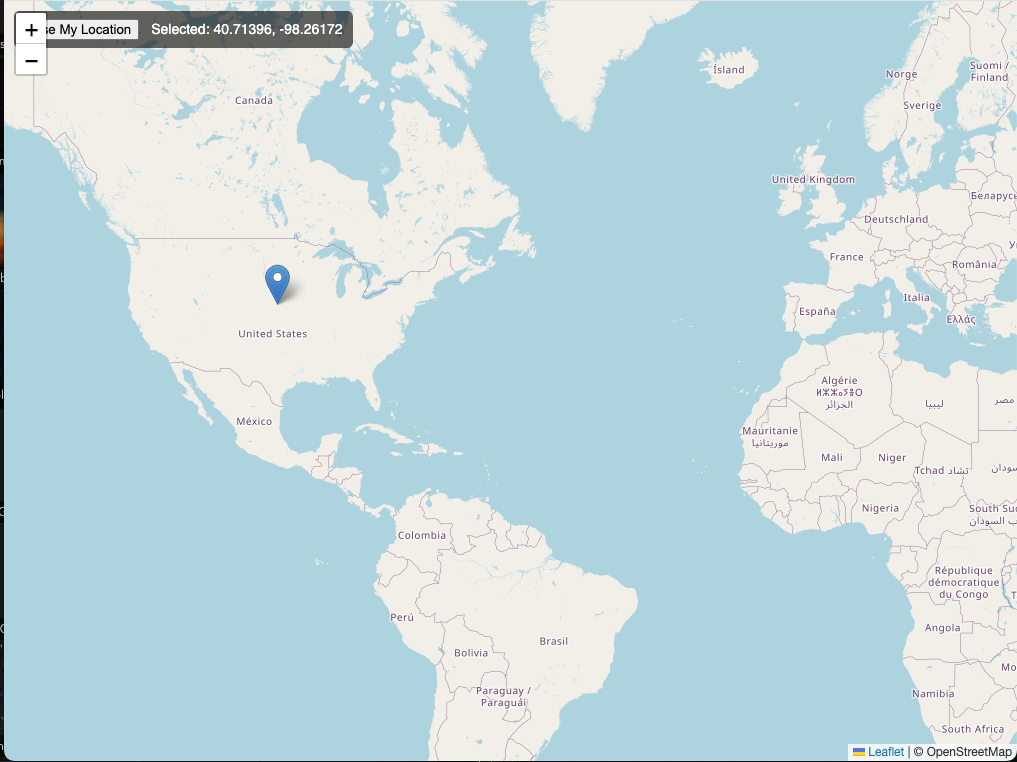Click the Ísland label on the map

[x=729, y=69]
